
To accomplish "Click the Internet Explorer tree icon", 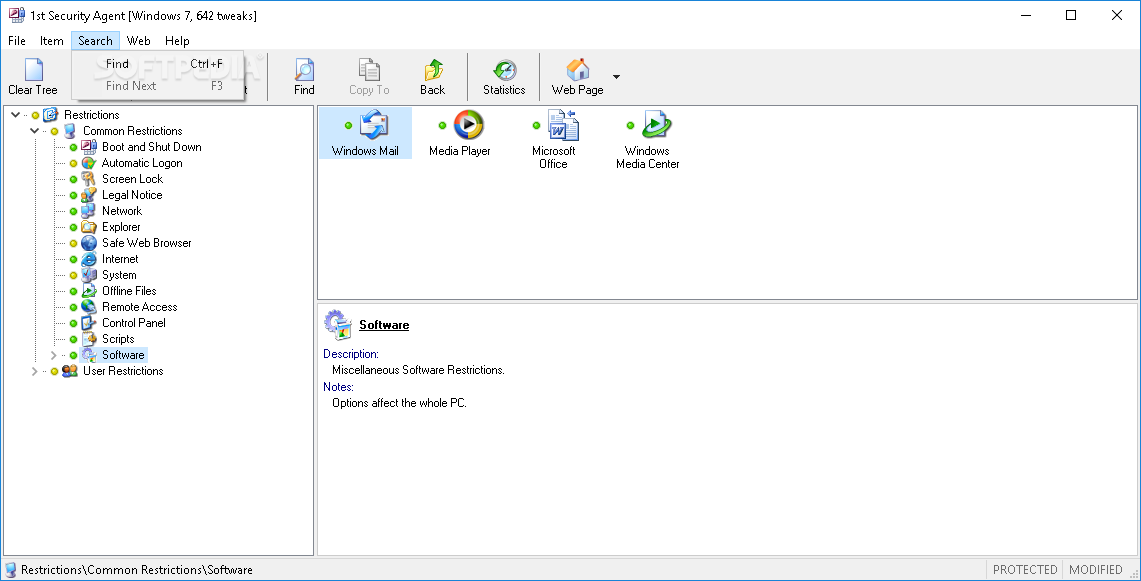I will click(x=89, y=259).
